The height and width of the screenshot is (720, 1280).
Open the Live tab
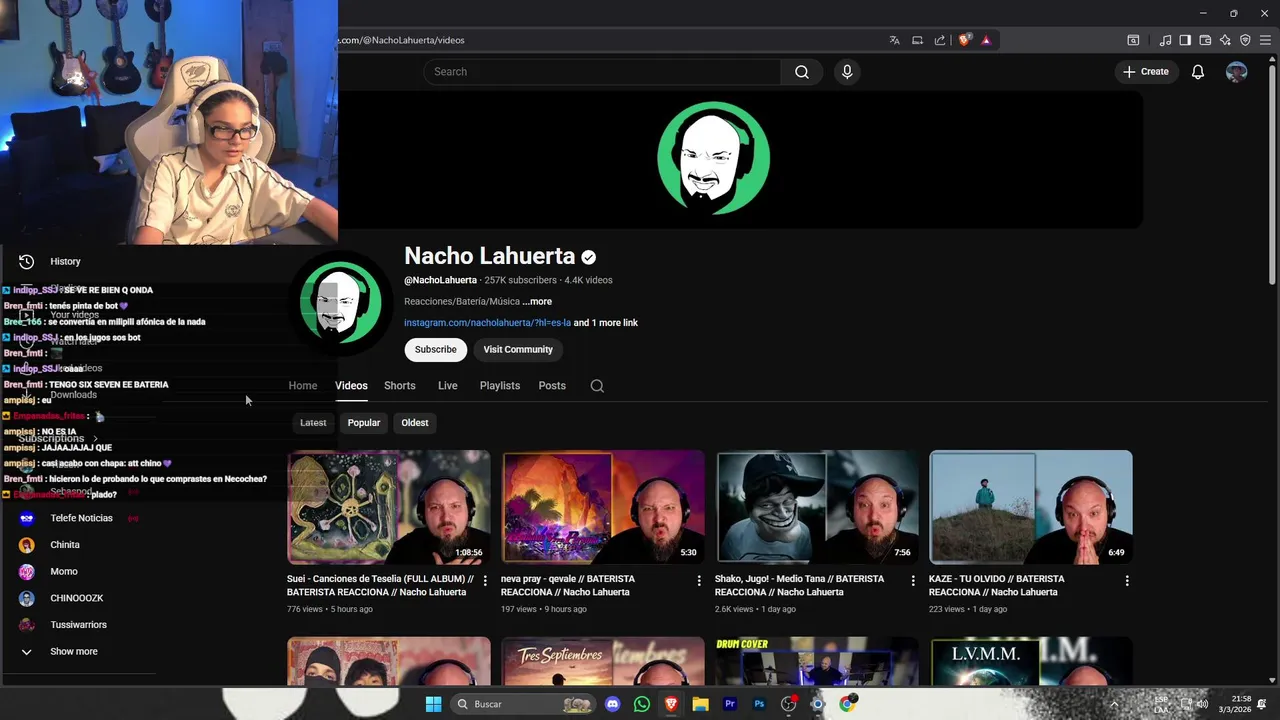click(x=448, y=386)
